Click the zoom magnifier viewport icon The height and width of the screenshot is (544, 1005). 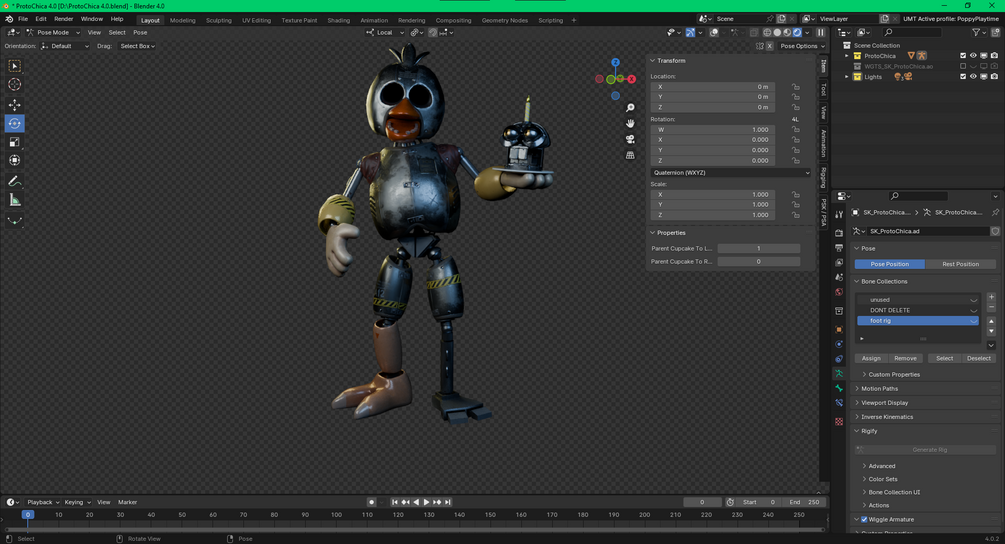pyautogui.click(x=630, y=107)
